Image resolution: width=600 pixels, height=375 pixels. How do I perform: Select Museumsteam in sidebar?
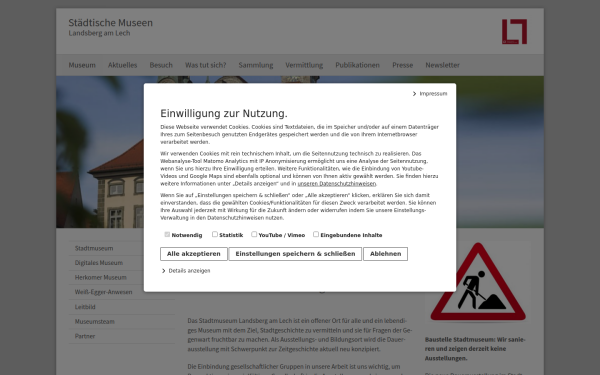(122, 321)
